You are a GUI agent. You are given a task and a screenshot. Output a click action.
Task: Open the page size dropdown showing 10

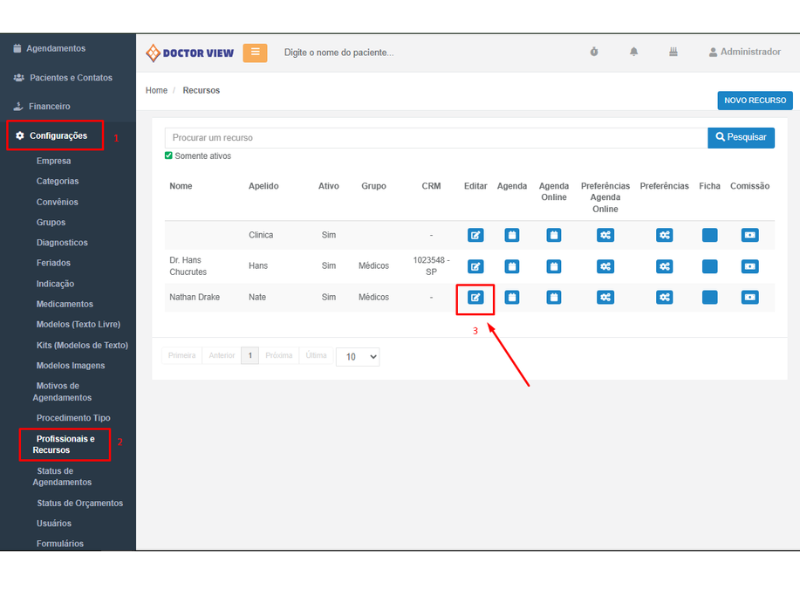pos(358,357)
